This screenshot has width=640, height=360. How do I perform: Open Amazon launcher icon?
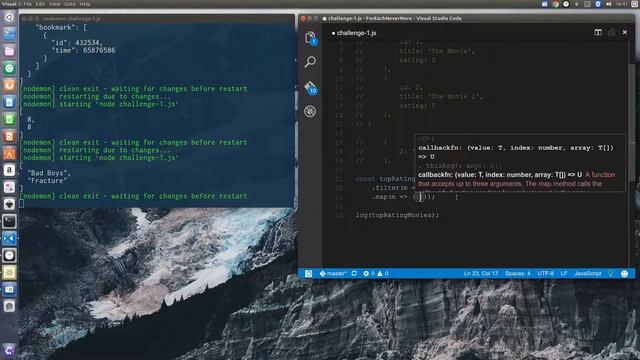pyautogui.click(x=9, y=170)
